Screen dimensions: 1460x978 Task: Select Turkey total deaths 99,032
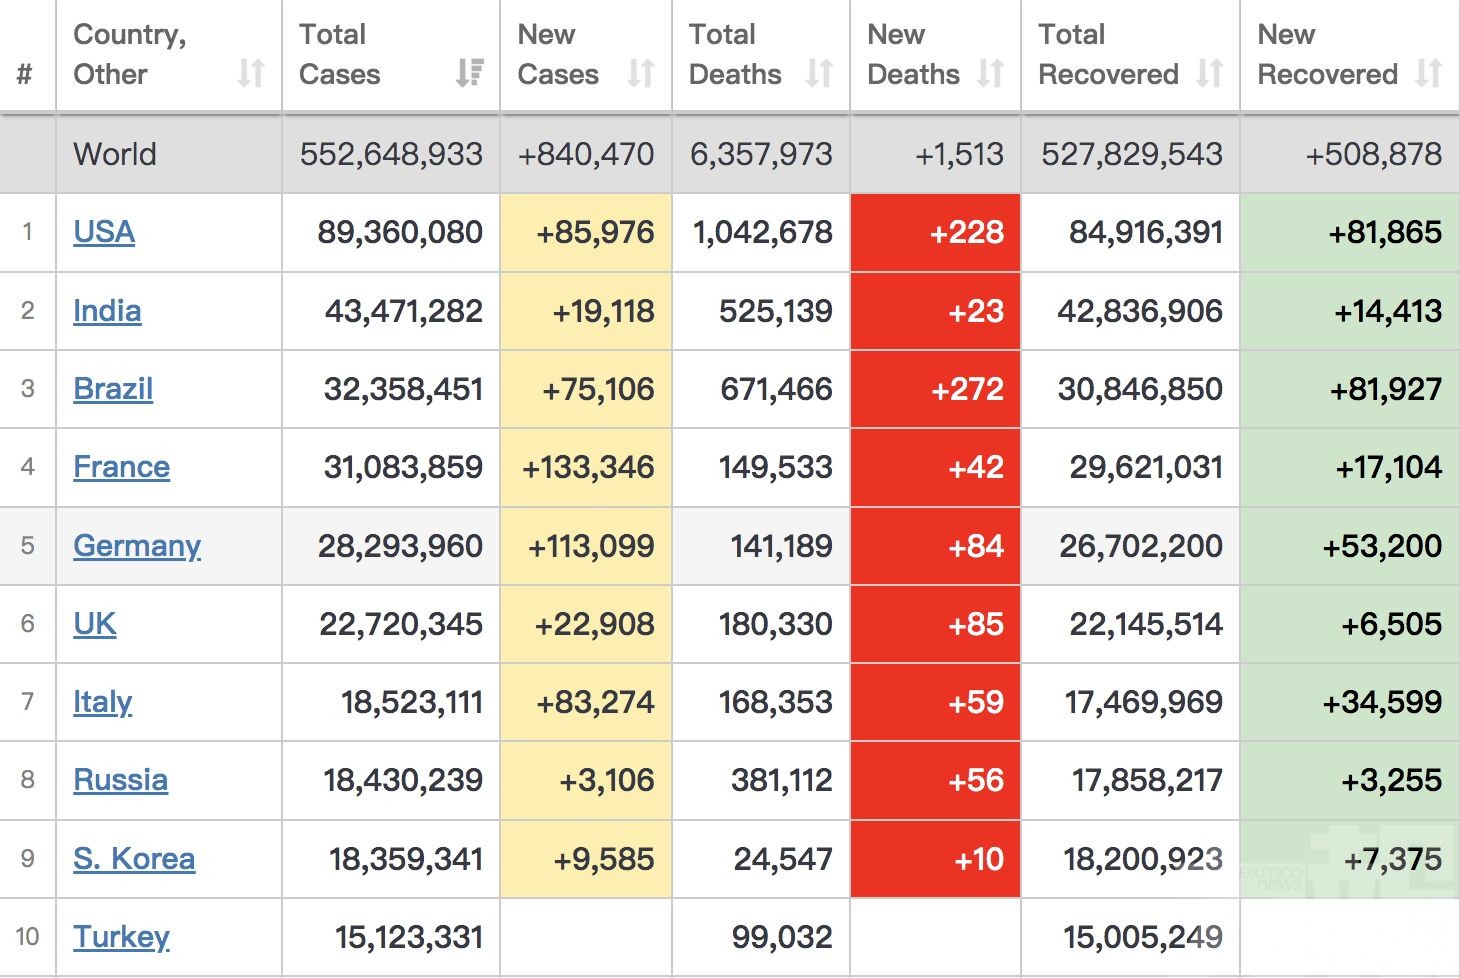coord(782,937)
